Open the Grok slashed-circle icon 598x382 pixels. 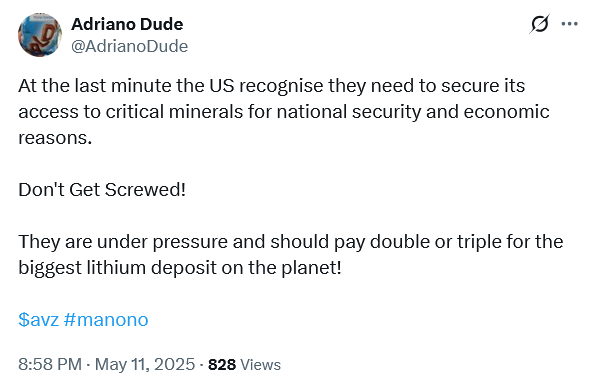tap(539, 24)
